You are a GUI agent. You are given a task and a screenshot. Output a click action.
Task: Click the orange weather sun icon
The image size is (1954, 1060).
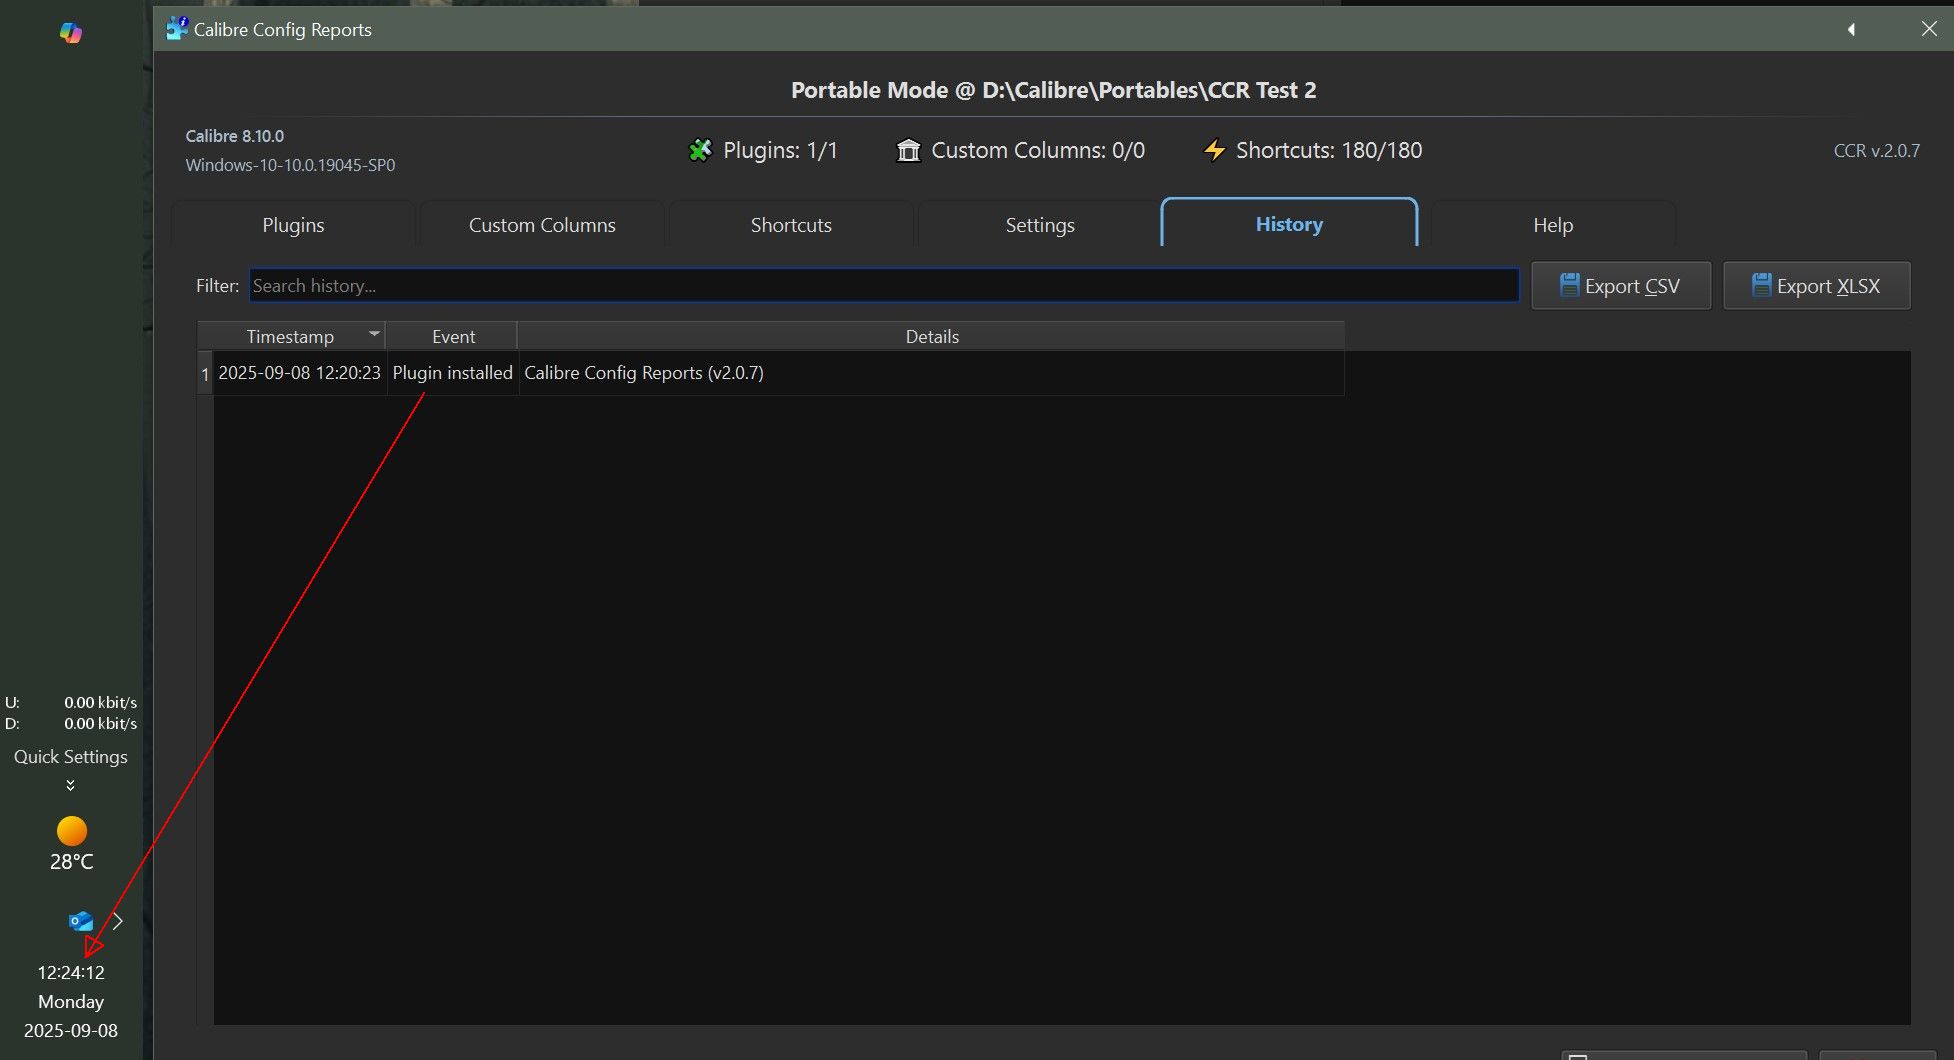72,831
